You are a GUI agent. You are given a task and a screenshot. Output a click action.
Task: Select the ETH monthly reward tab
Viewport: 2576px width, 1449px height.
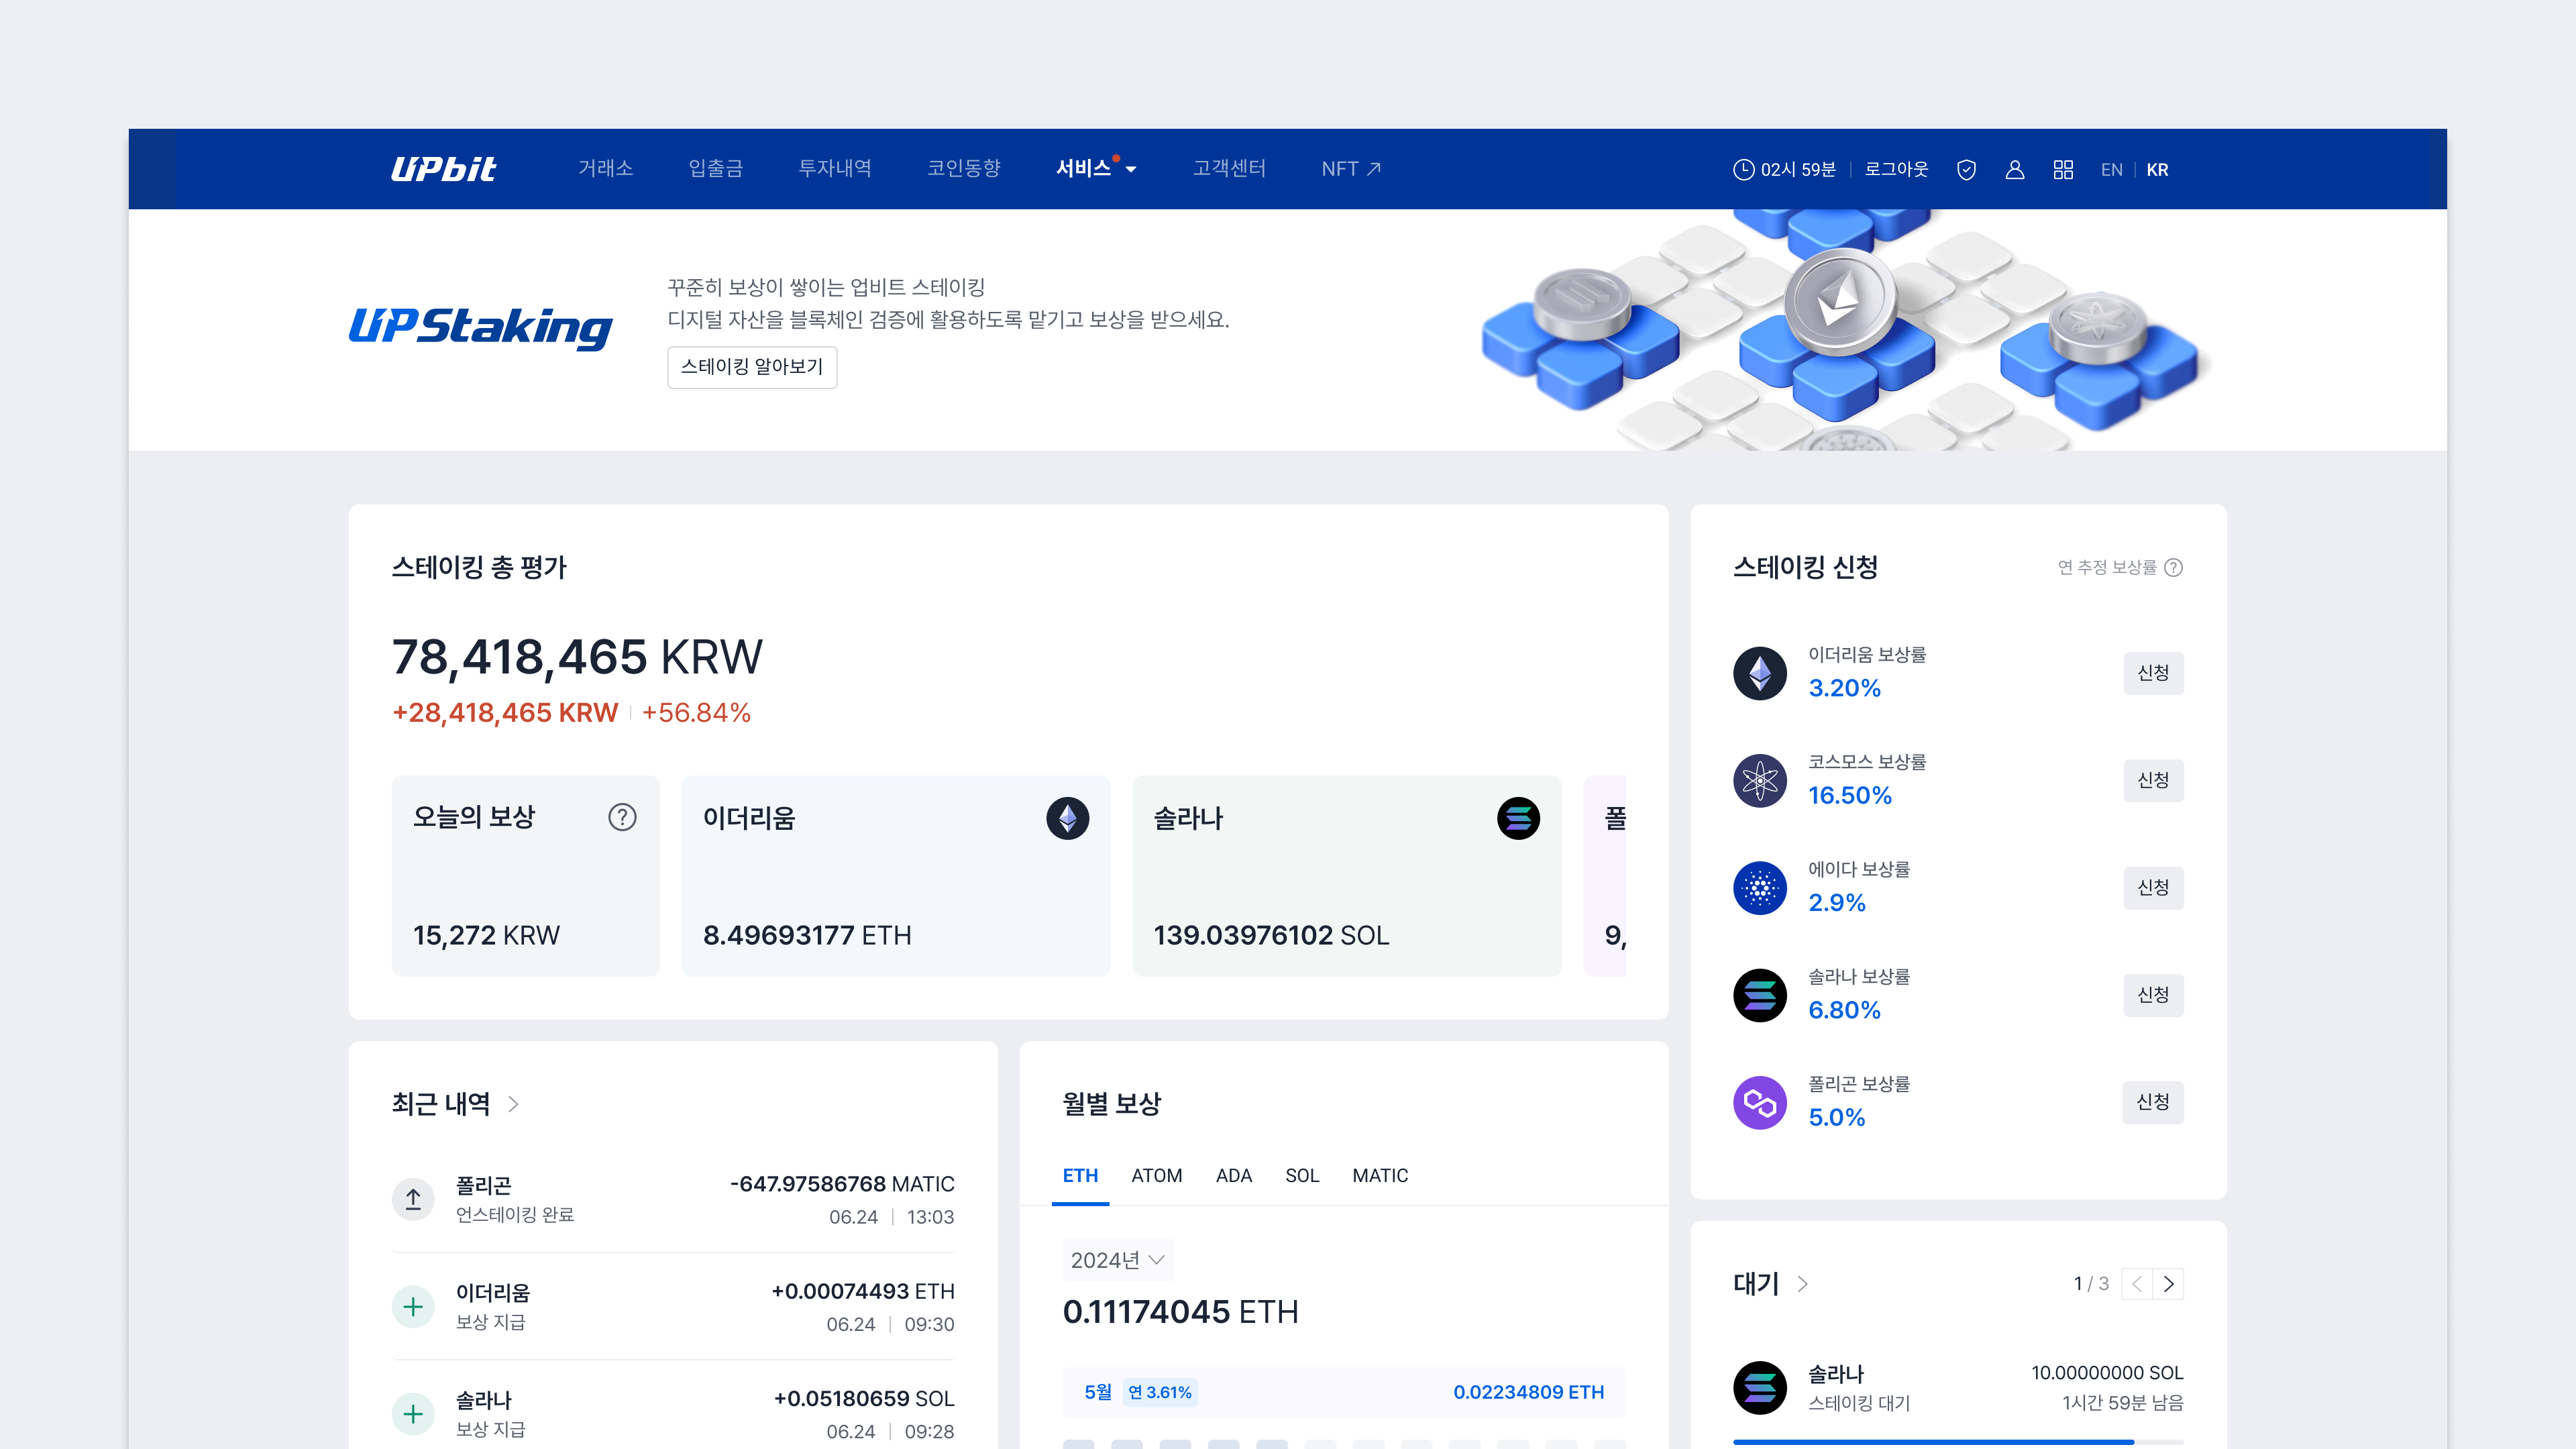(1080, 1176)
